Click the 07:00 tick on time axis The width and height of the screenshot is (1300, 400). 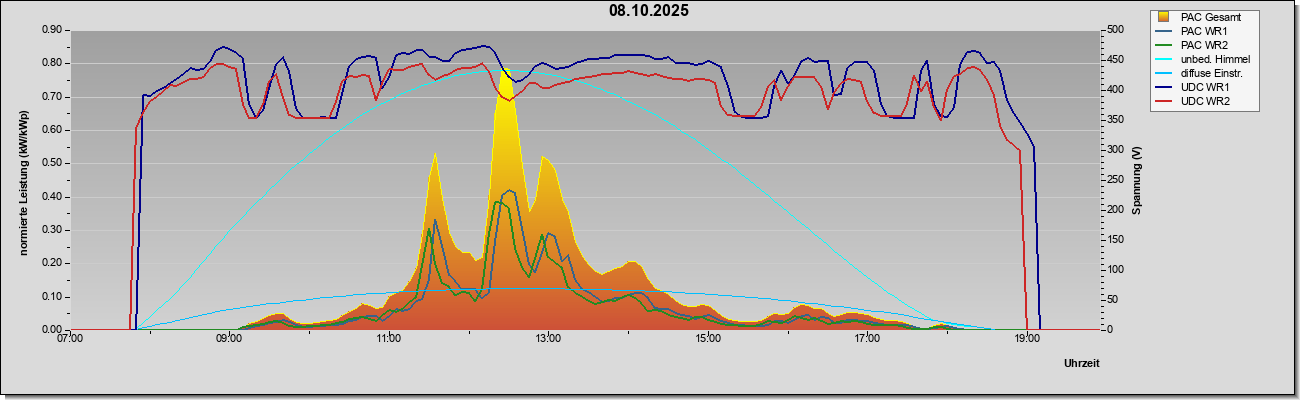pos(70,340)
